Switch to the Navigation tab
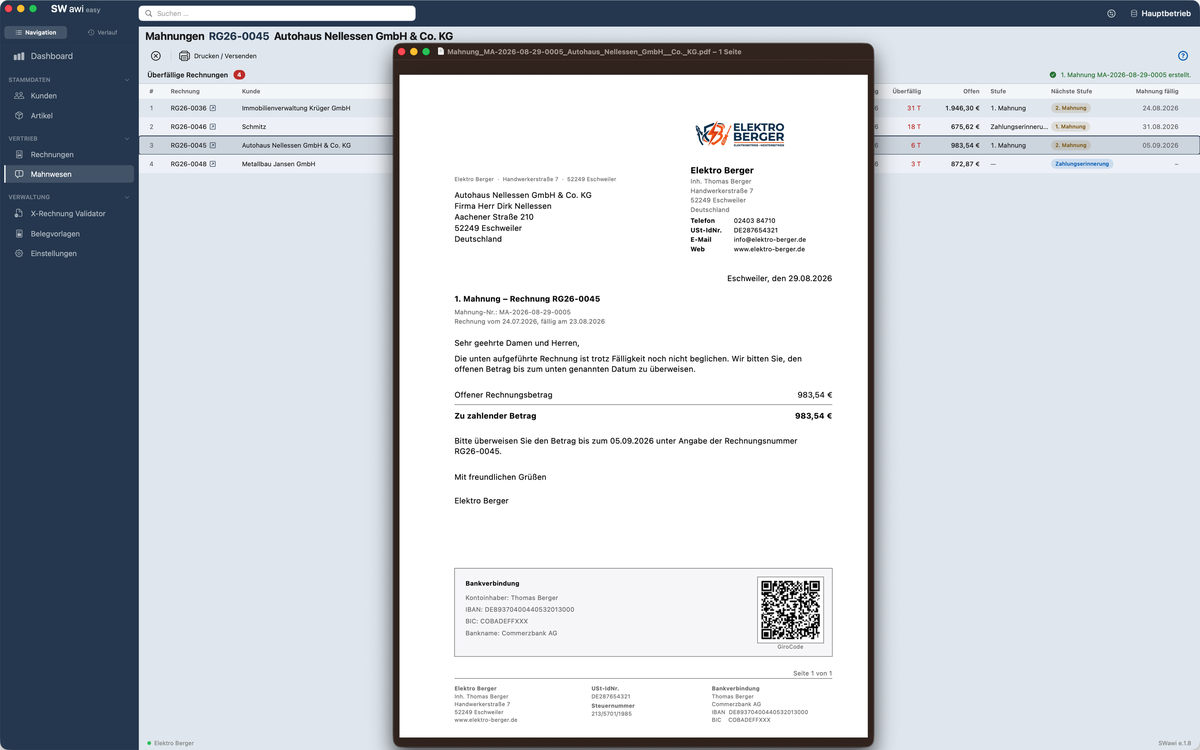Screen dimensions: 1200x750 [36, 32]
